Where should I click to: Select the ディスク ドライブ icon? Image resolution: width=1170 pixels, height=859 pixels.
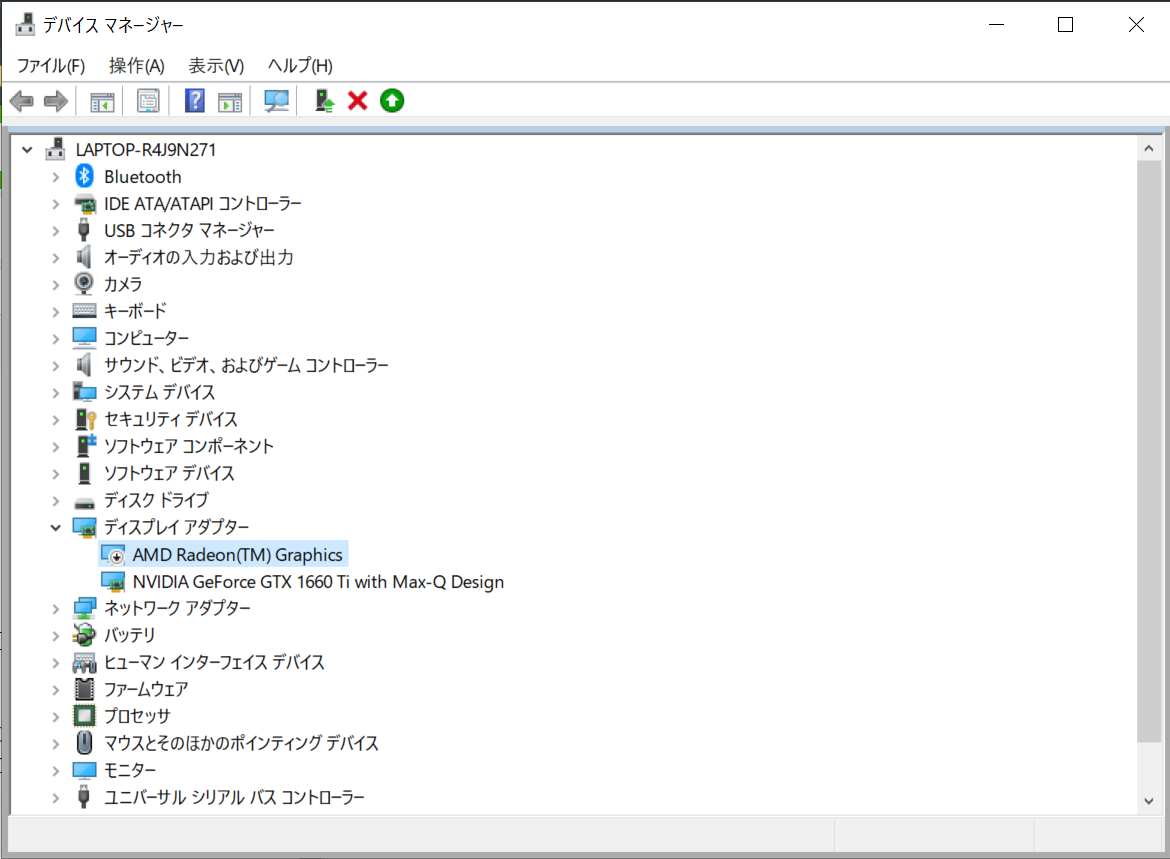pyautogui.click(x=84, y=502)
